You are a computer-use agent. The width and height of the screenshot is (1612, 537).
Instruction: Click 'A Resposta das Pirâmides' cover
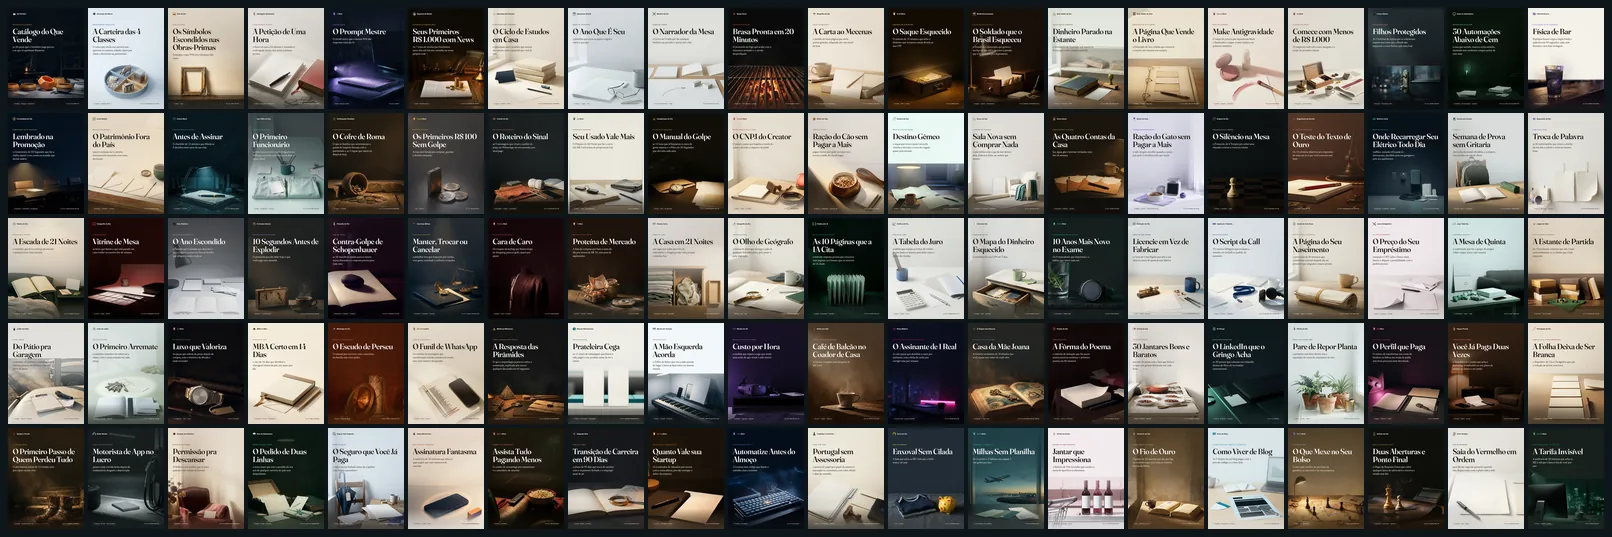[525, 374]
